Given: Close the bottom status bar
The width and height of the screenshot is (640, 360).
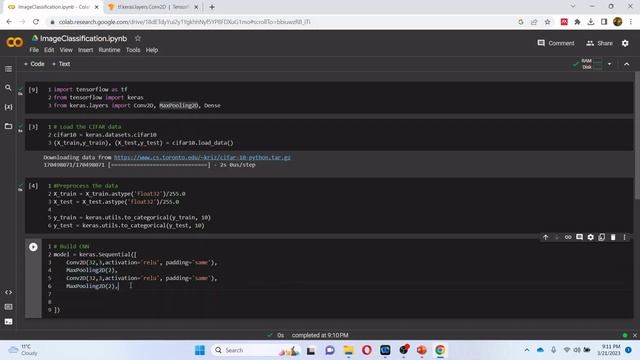Looking at the screenshot, I should click(635, 335).
